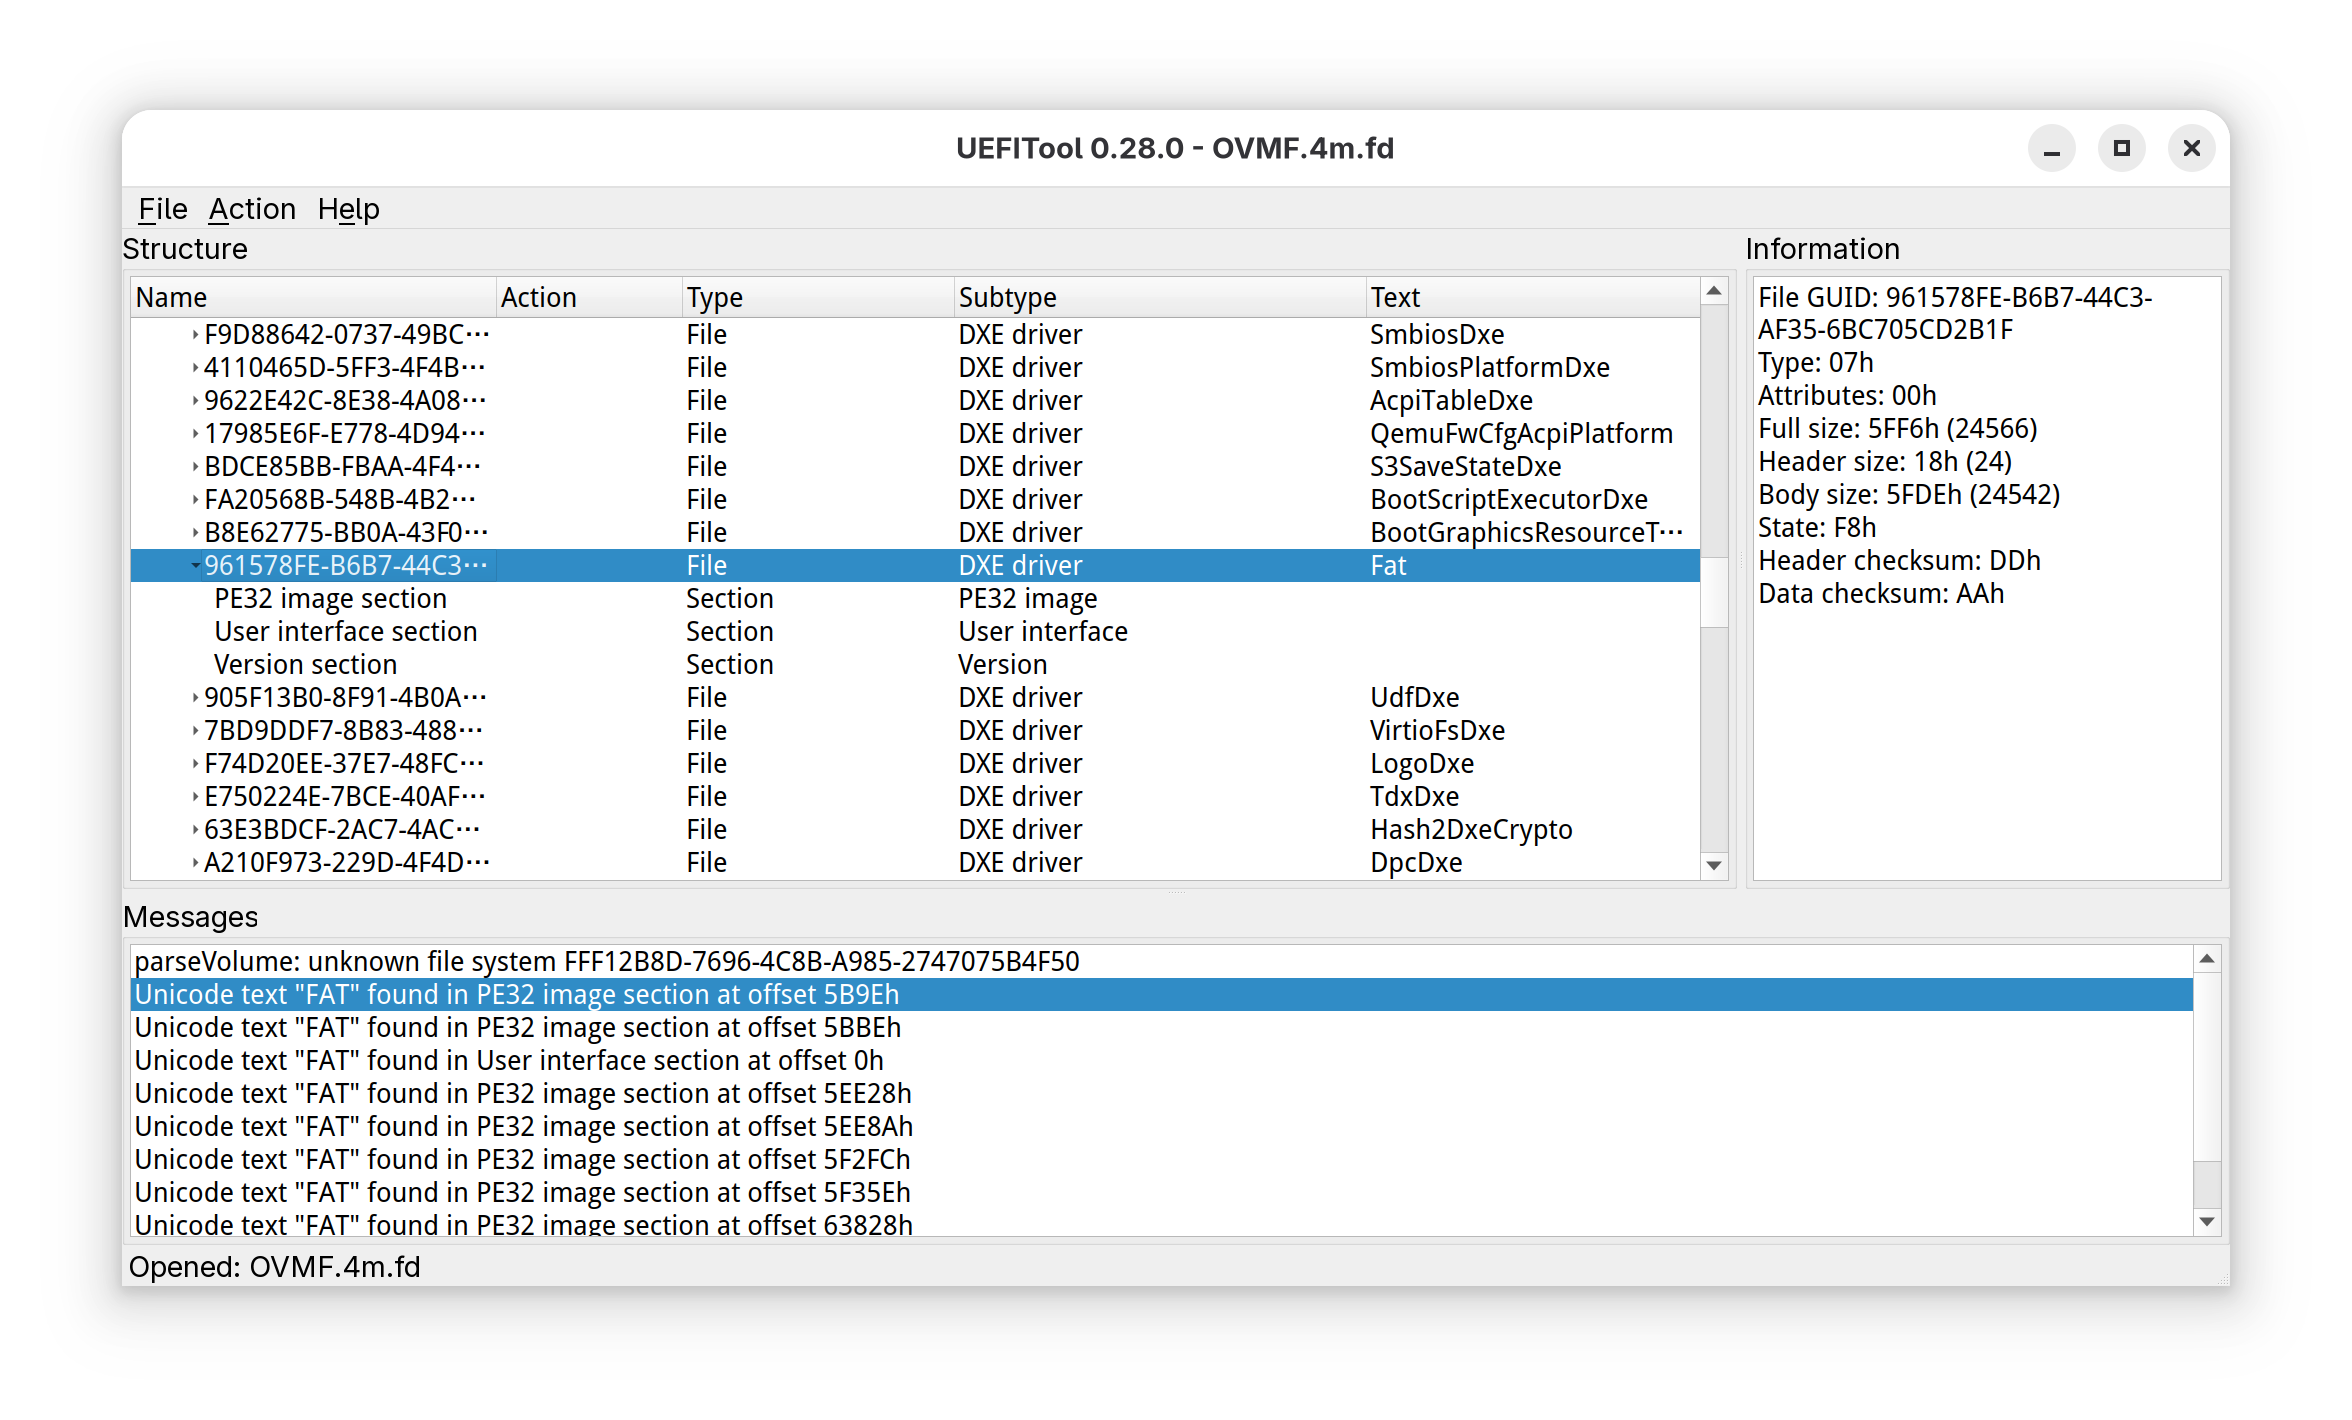Click the Subtype column header

(1161, 298)
